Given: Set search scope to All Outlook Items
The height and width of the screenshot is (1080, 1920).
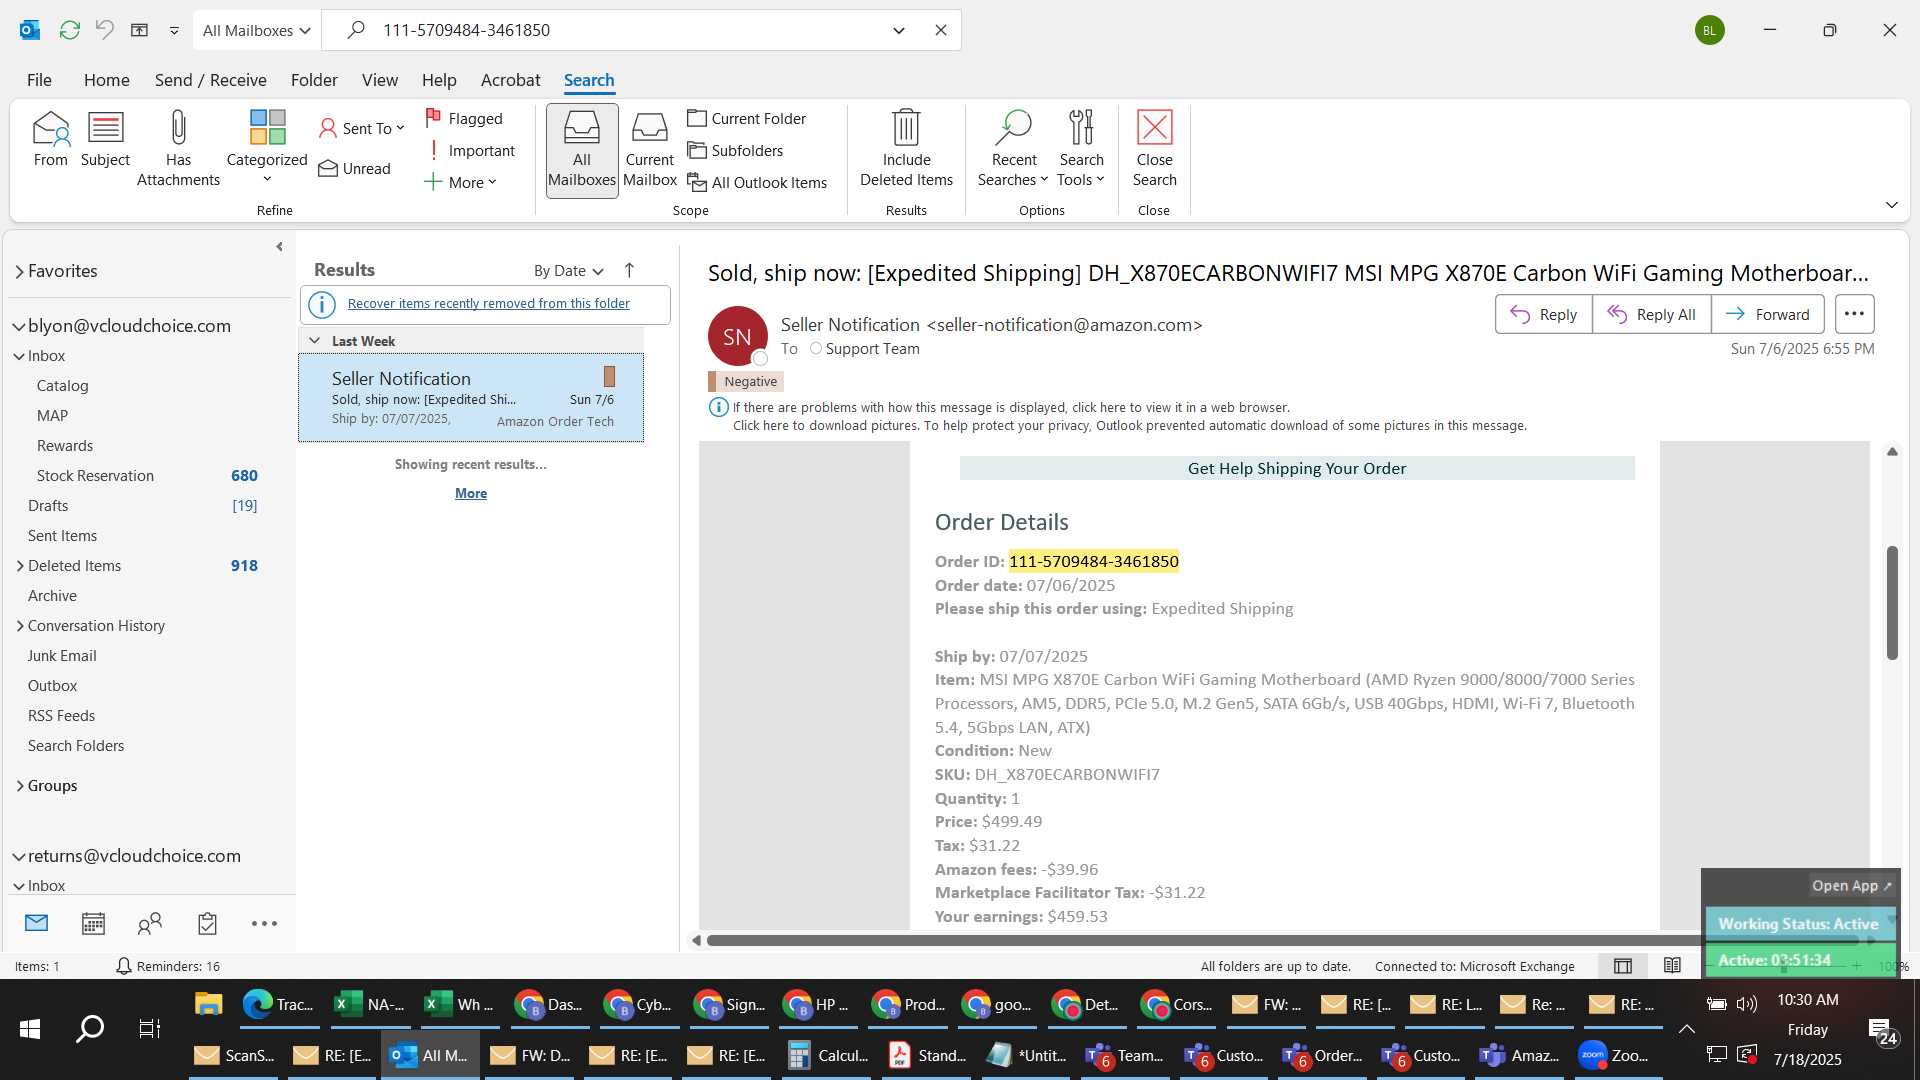Looking at the screenshot, I should coord(757,182).
